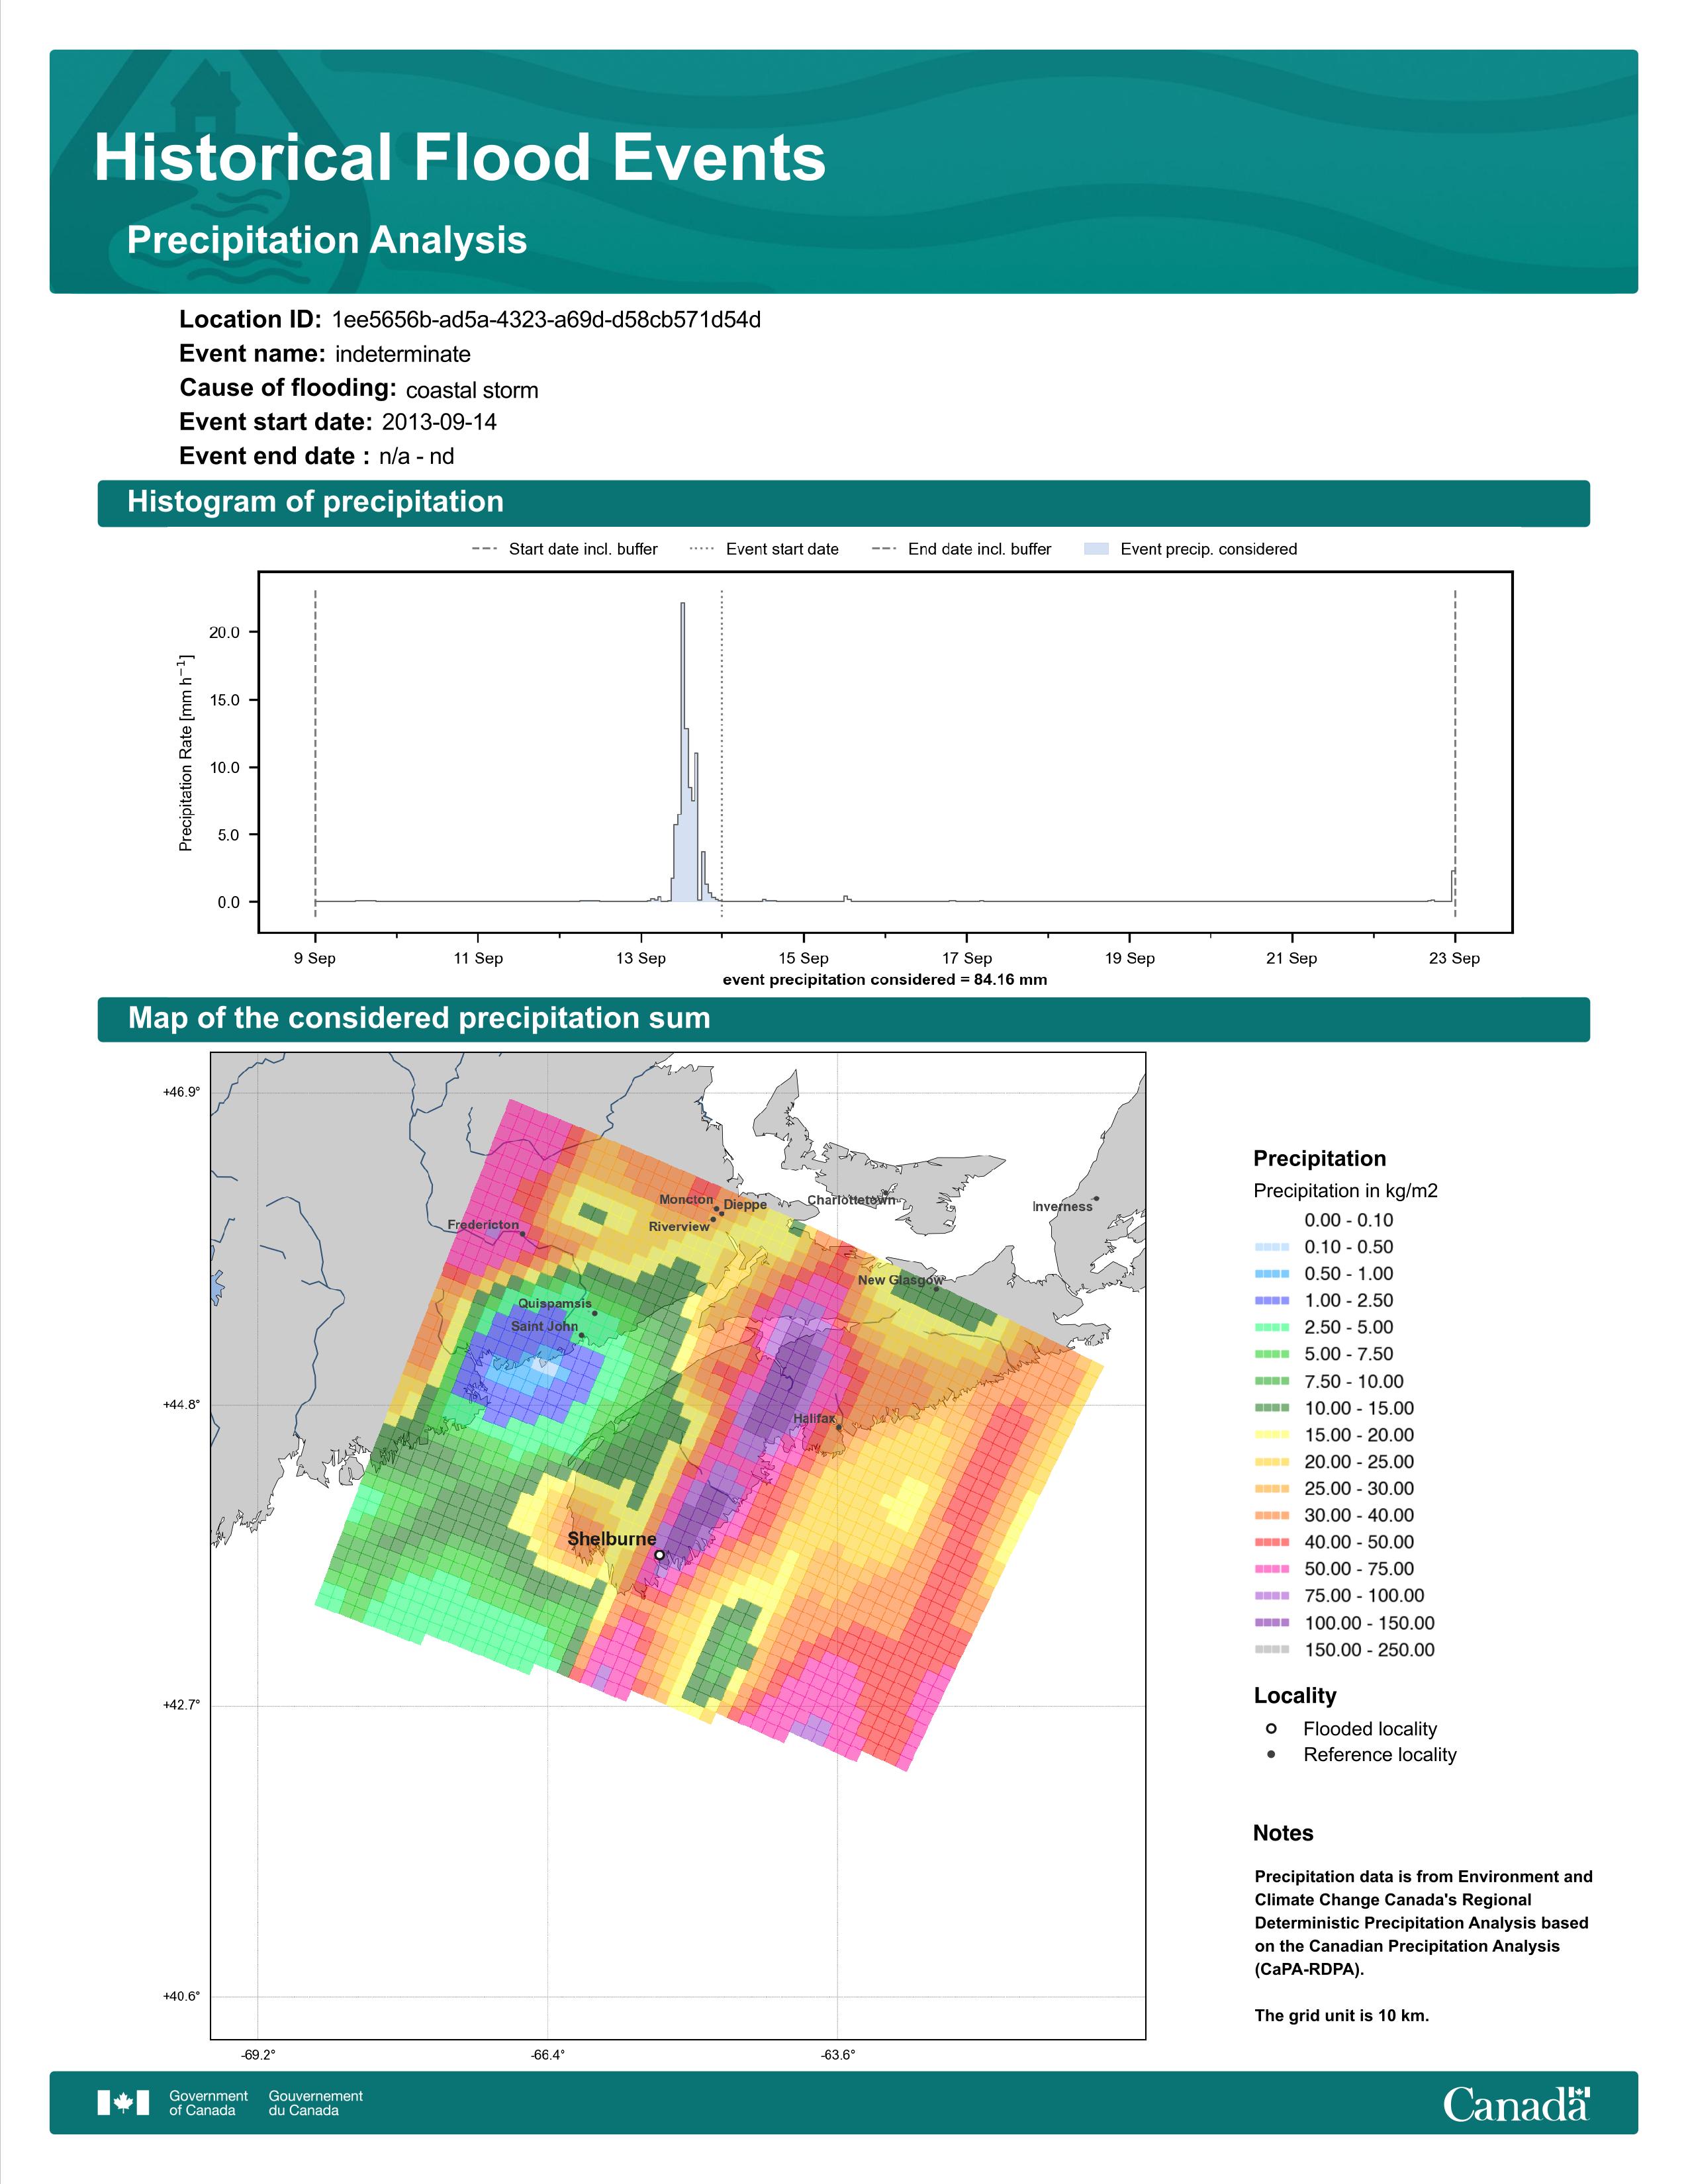Click the Event precip. considered legend patch
Image resolution: width=1688 pixels, height=2184 pixels.
click(1096, 549)
